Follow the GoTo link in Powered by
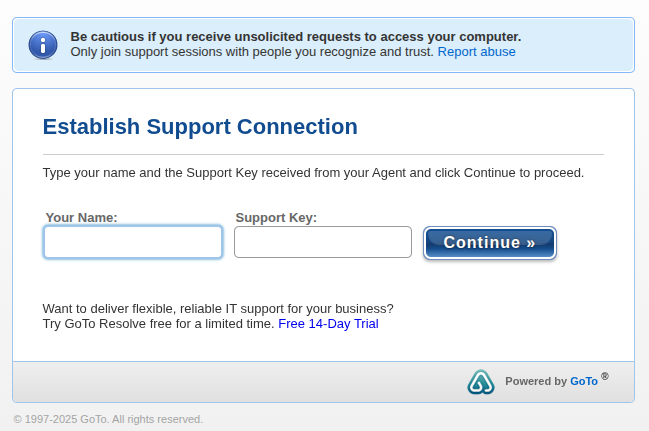 tap(584, 381)
